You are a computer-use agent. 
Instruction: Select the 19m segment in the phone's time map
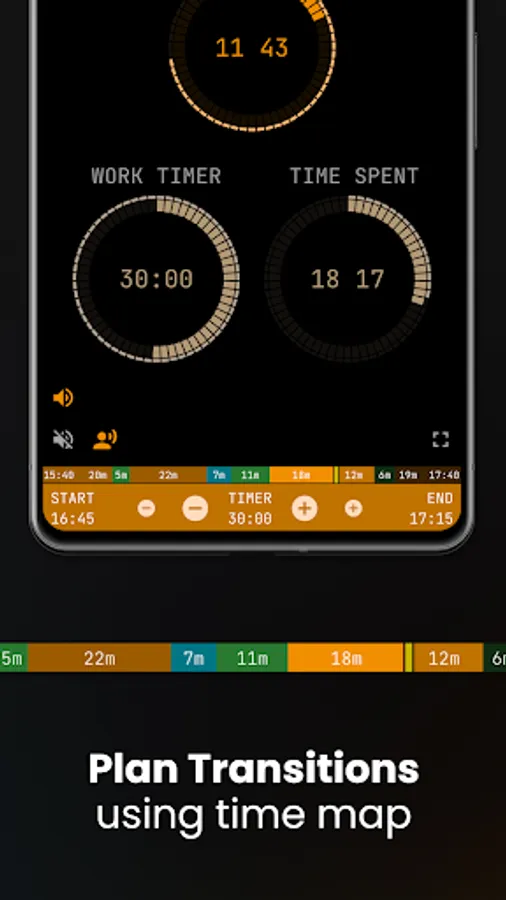coord(408,475)
